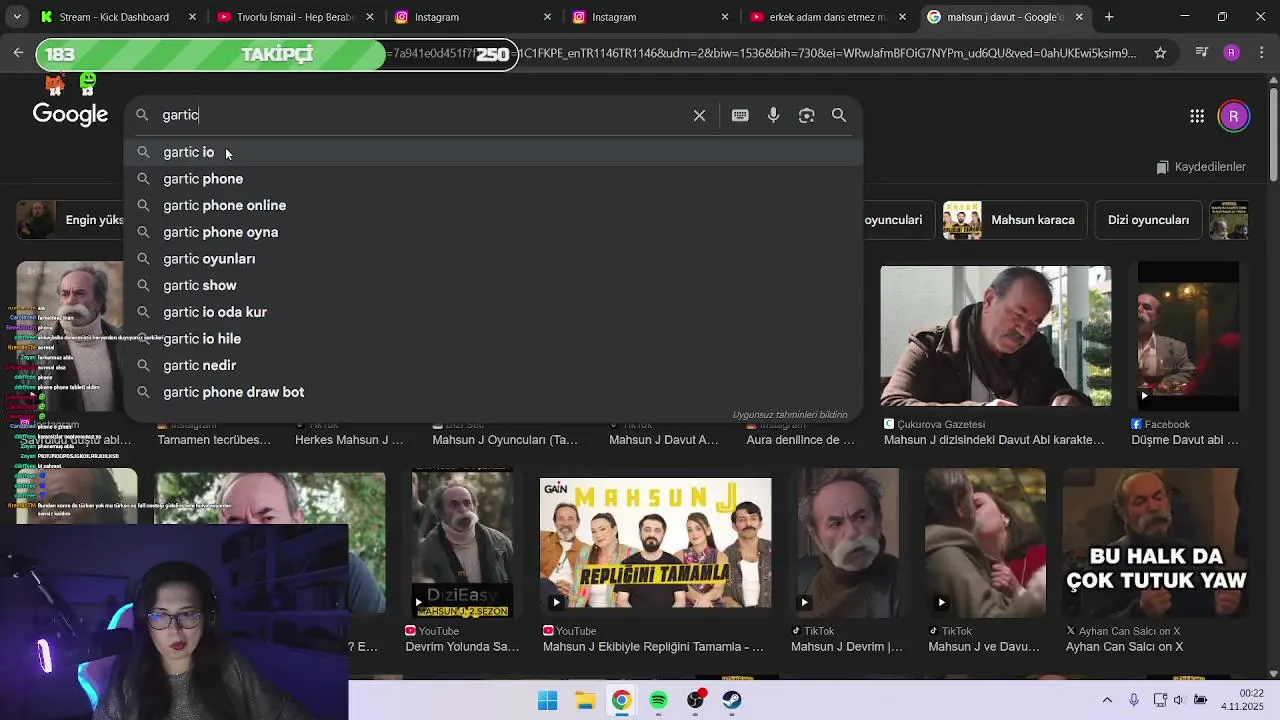Open the Windows Start menu

tap(547, 700)
